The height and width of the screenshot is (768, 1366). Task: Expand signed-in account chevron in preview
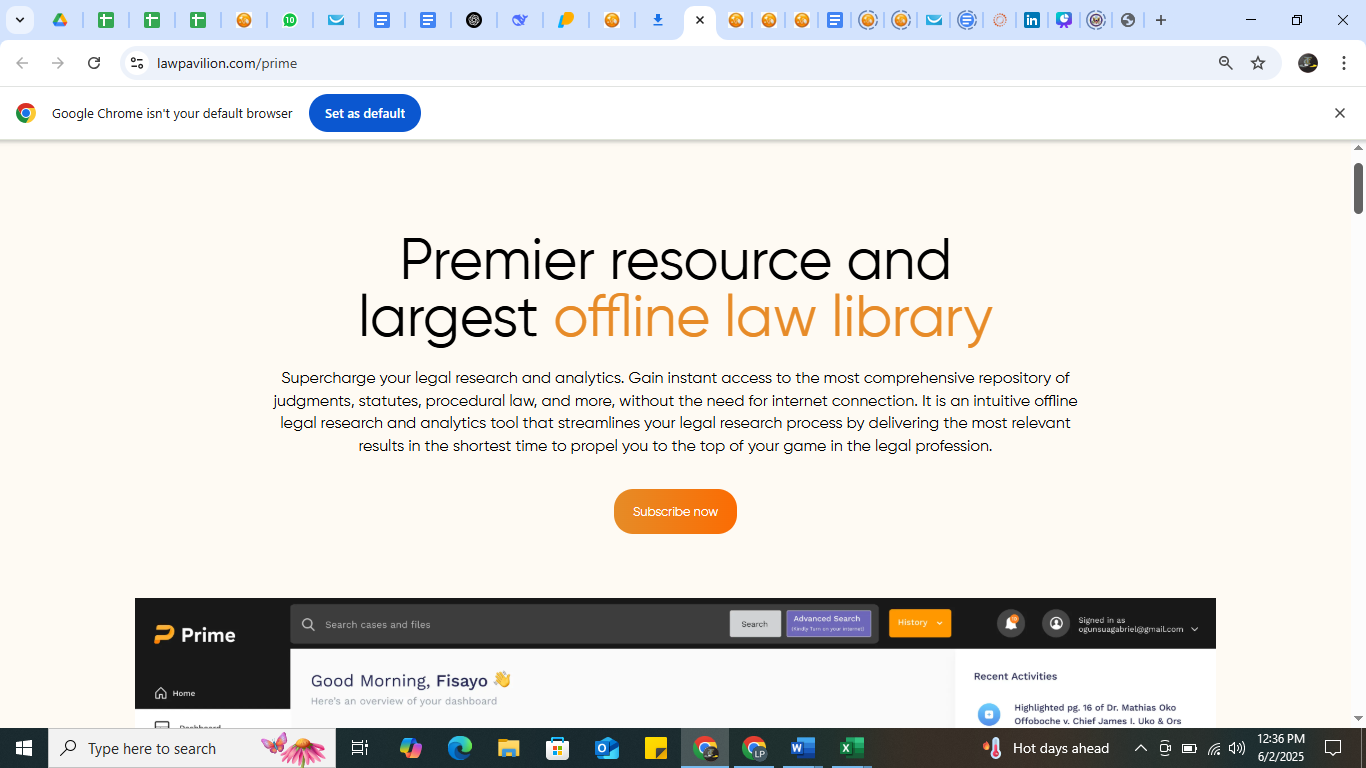point(1194,629)
